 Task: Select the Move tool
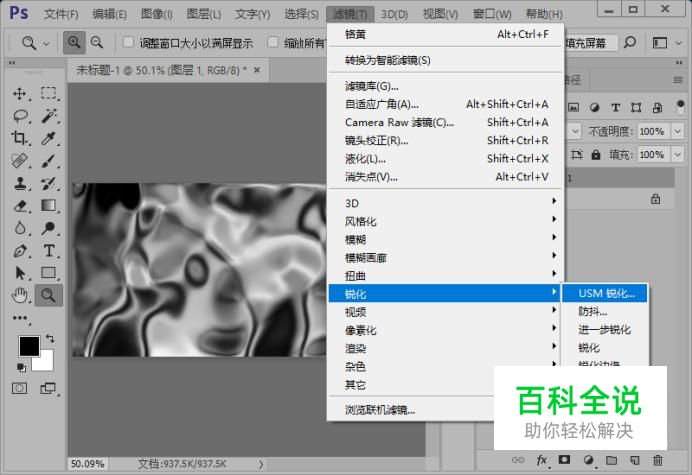(x=19, y=94)
